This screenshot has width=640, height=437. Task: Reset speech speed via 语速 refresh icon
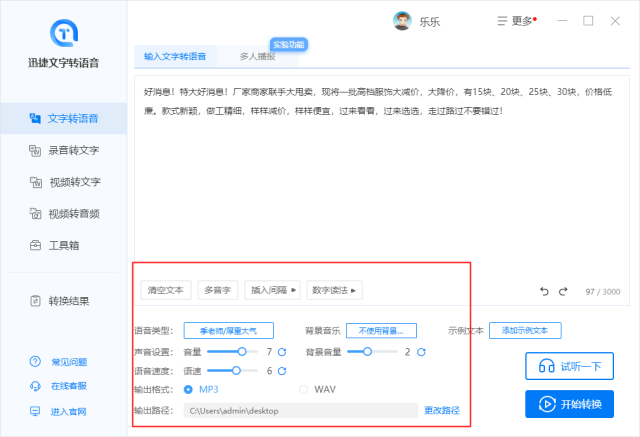tap(282, 371)
